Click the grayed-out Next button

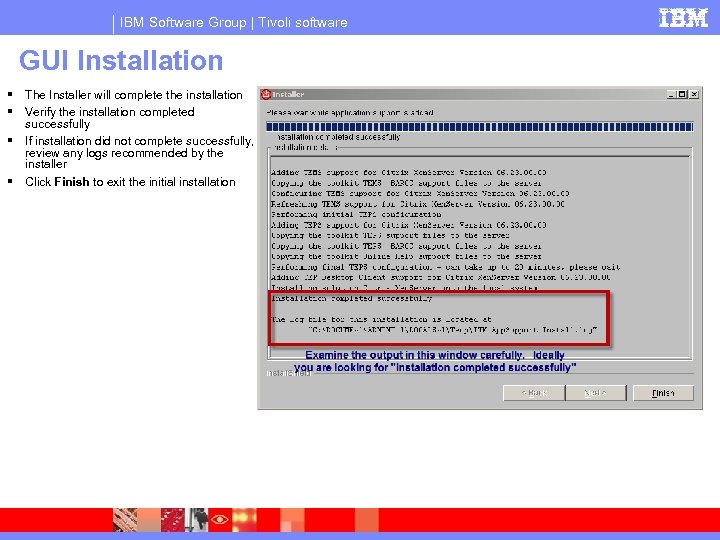596,393
